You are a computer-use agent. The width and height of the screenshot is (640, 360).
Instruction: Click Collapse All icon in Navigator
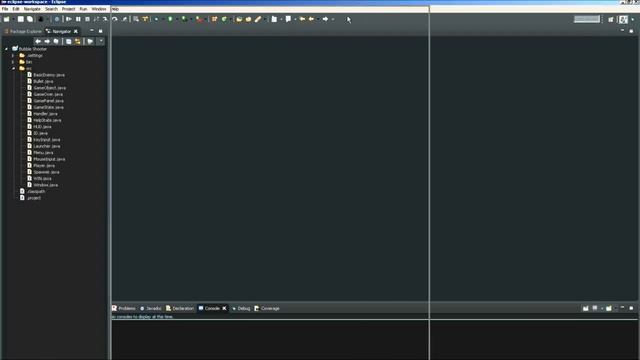click(69, 41)
